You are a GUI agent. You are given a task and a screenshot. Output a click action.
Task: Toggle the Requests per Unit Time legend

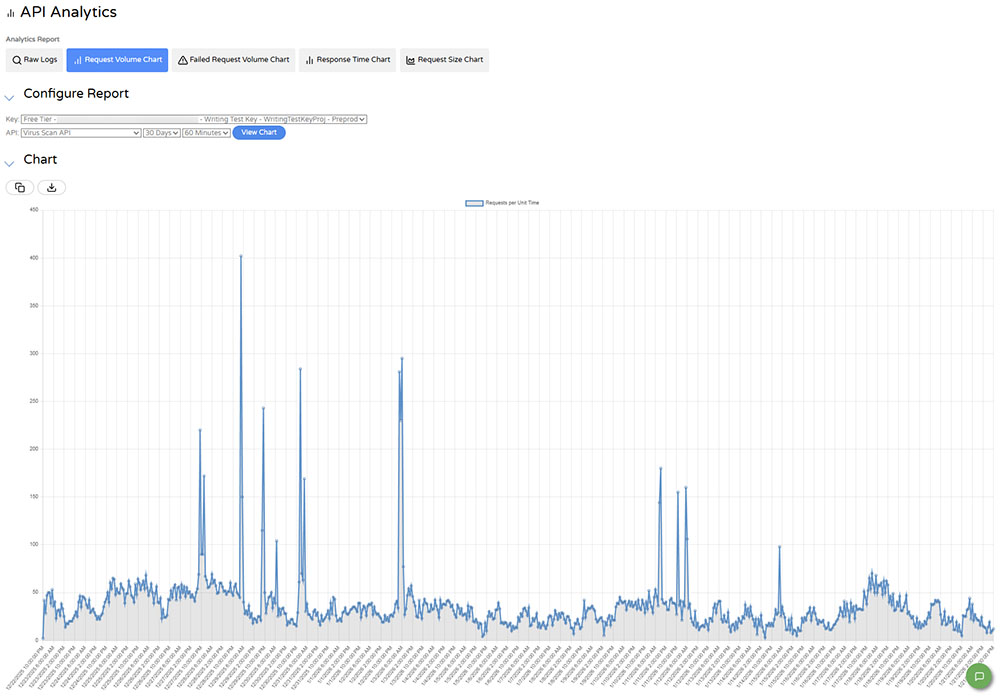(502, 203)
